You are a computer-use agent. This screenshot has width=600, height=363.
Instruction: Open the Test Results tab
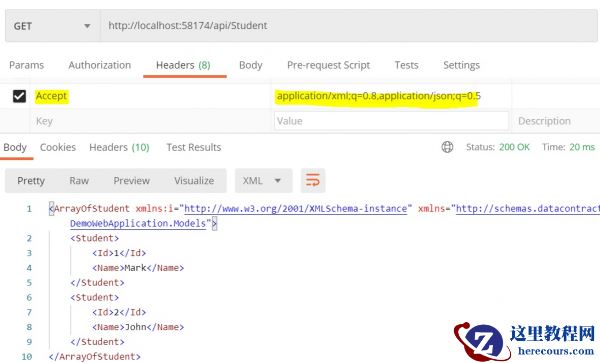[x=194, y=147]
